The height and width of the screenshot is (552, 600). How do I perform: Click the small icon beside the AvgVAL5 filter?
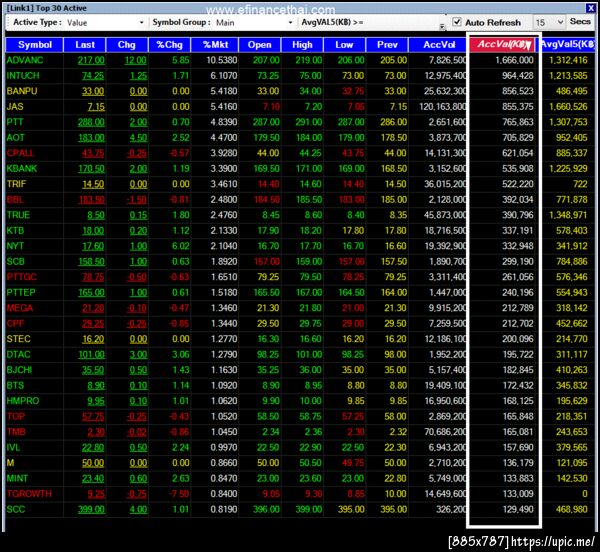click(442, 26)
